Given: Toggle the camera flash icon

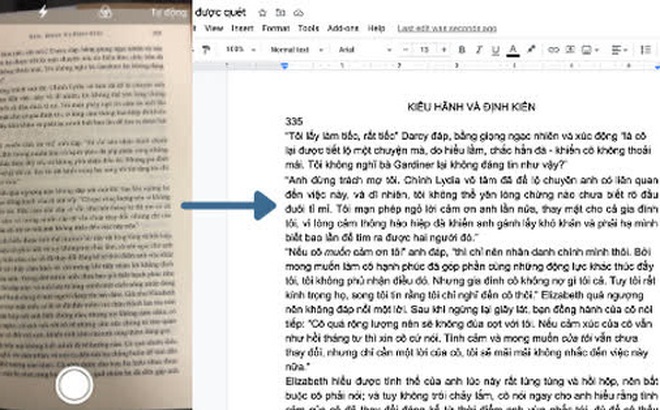Looking at the screenshot, I should (43, 11).
